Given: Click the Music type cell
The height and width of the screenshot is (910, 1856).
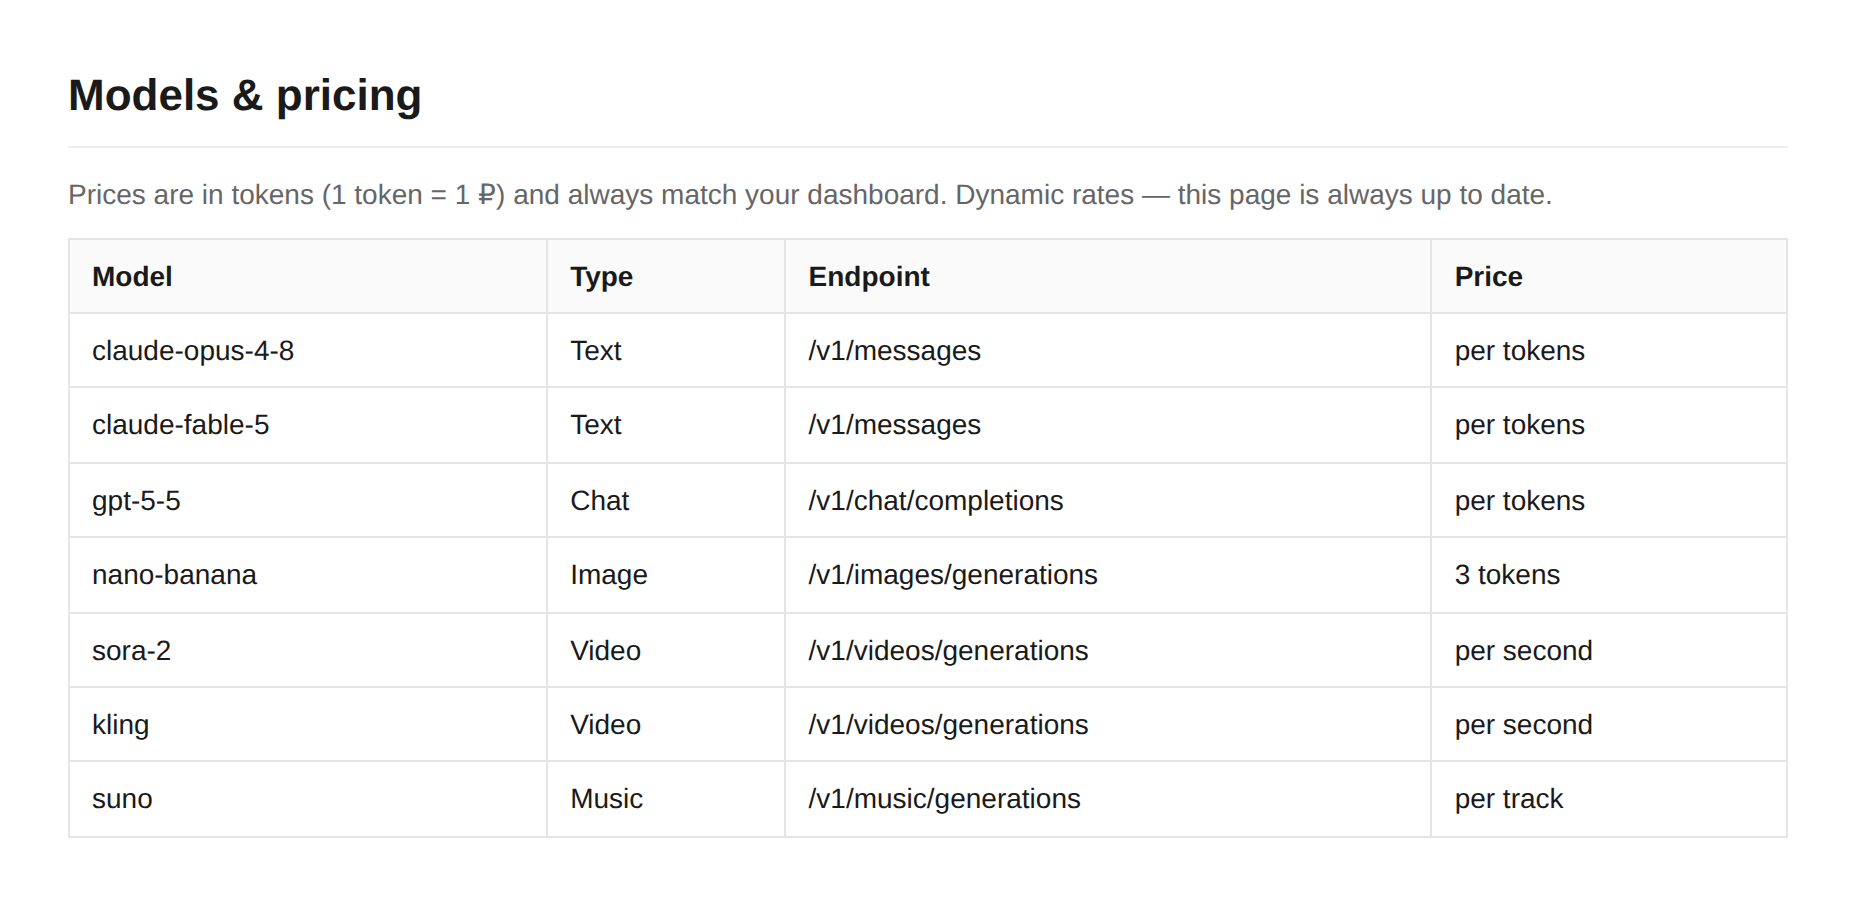Looking at the screenshot, I should pos(666,799).
